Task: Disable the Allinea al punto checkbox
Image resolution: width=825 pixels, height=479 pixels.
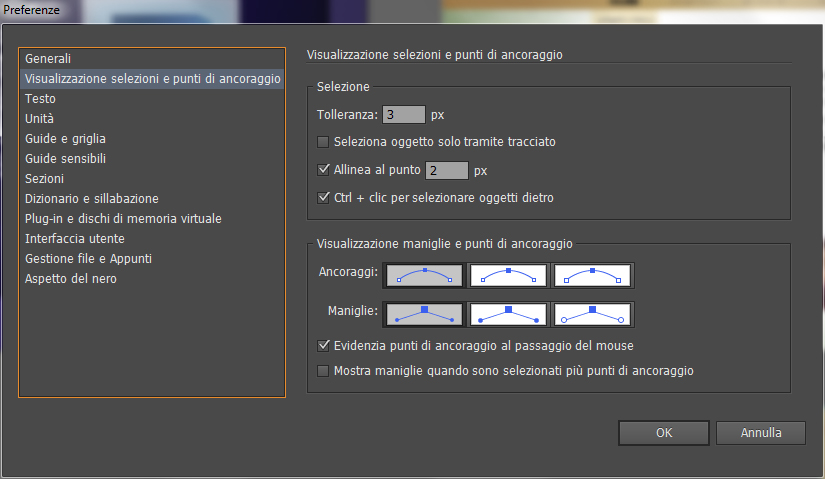Action: click(323, 170)
